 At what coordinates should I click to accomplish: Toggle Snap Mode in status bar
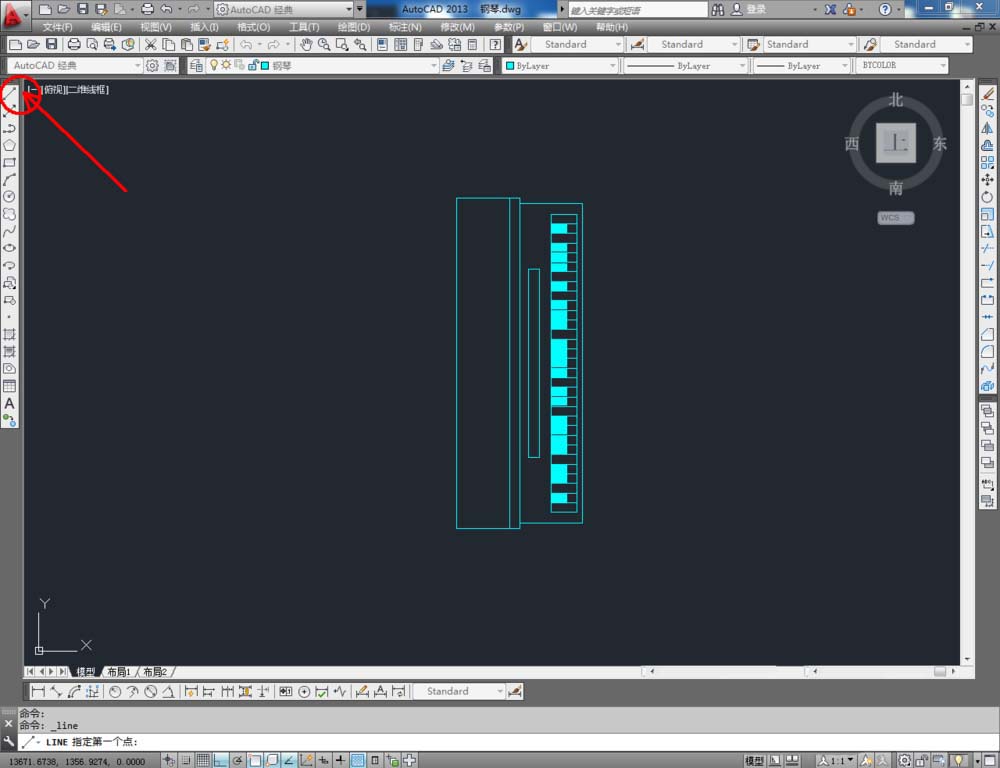[x=186, y=760]
